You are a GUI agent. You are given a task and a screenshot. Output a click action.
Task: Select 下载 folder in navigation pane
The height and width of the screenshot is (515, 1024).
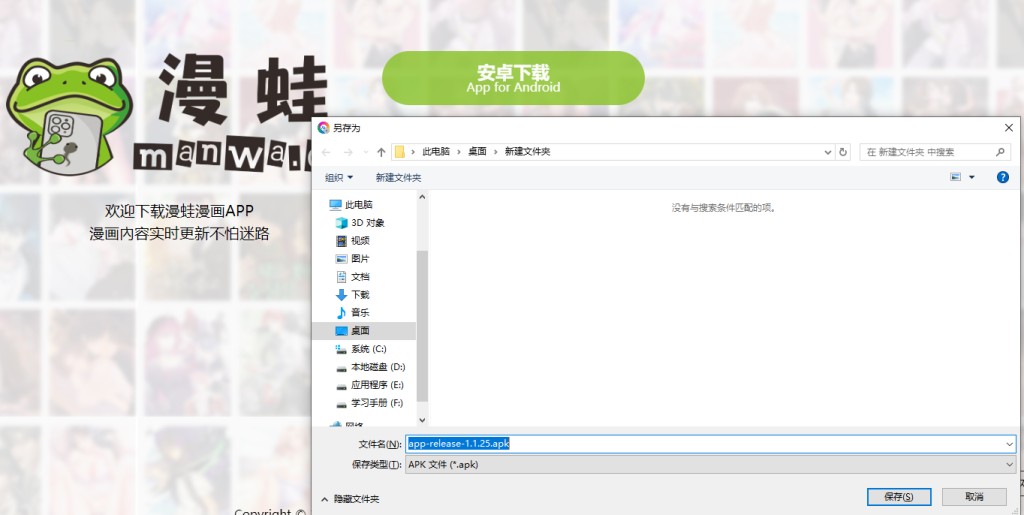(x=360, y=294)
